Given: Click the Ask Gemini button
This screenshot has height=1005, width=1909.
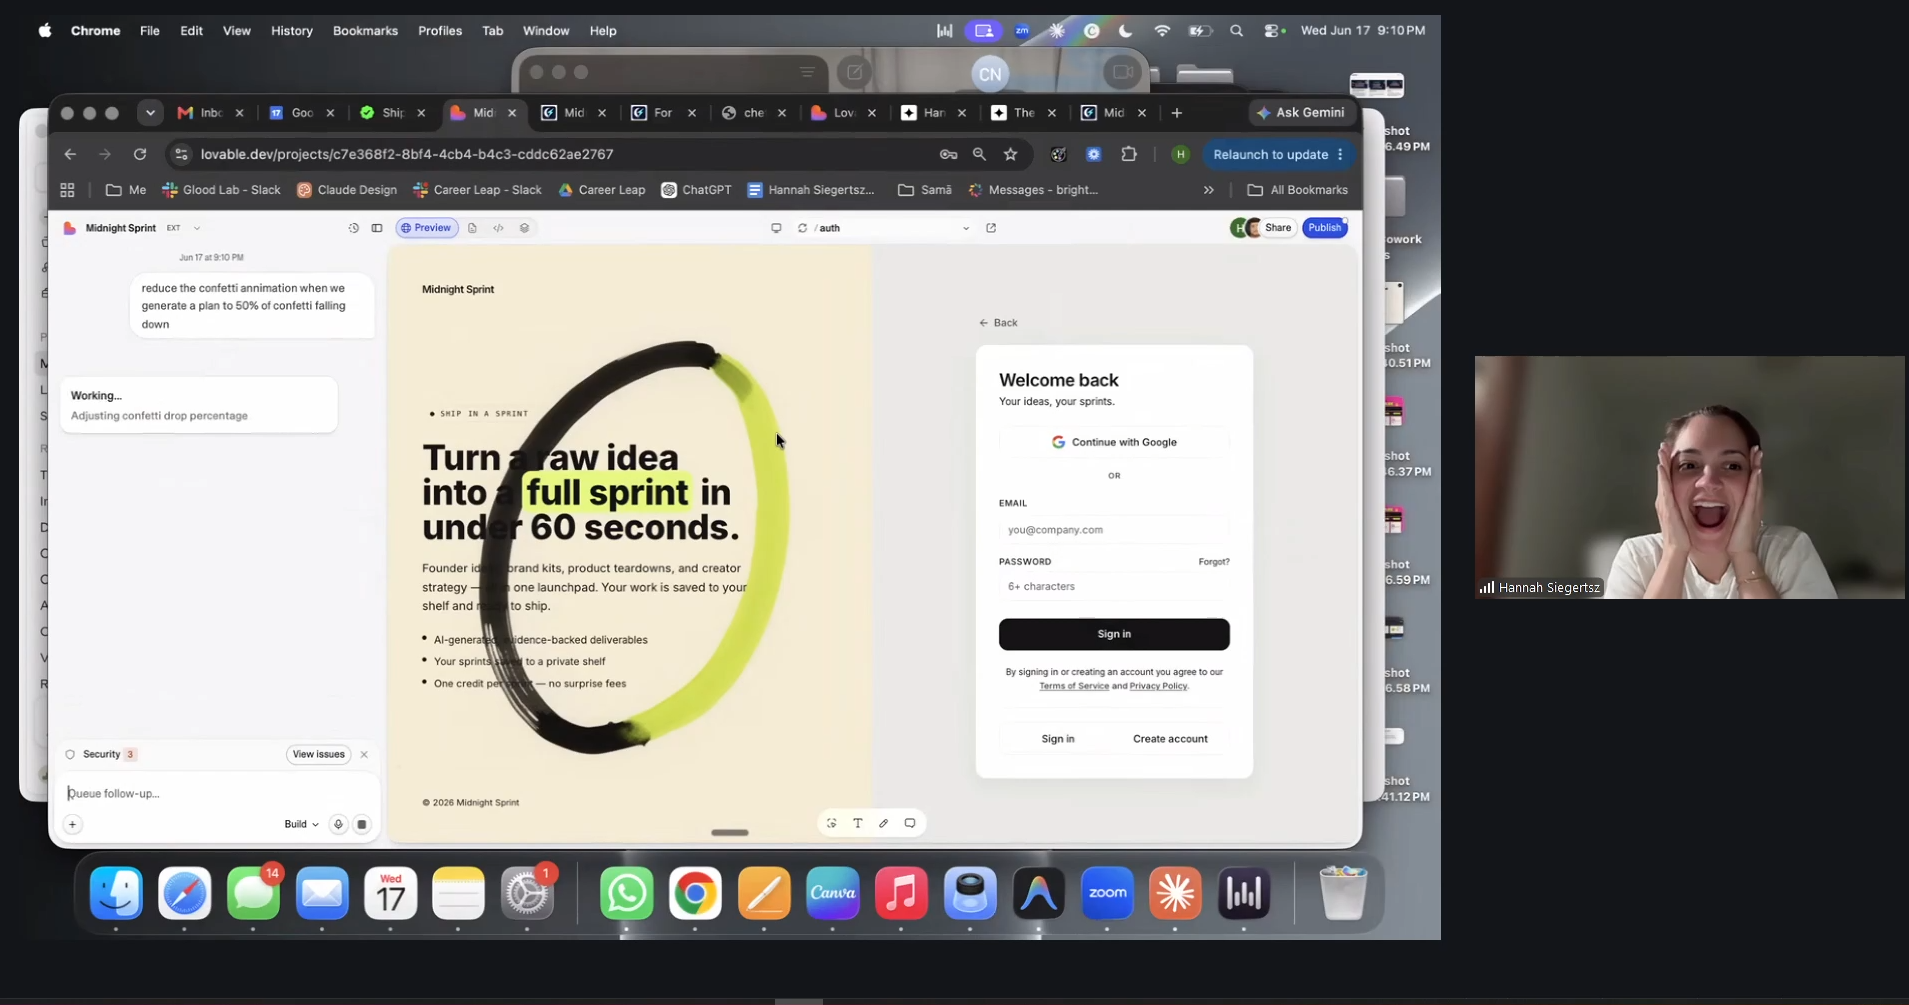Looking at the screenshot, I should point(1301,113).
